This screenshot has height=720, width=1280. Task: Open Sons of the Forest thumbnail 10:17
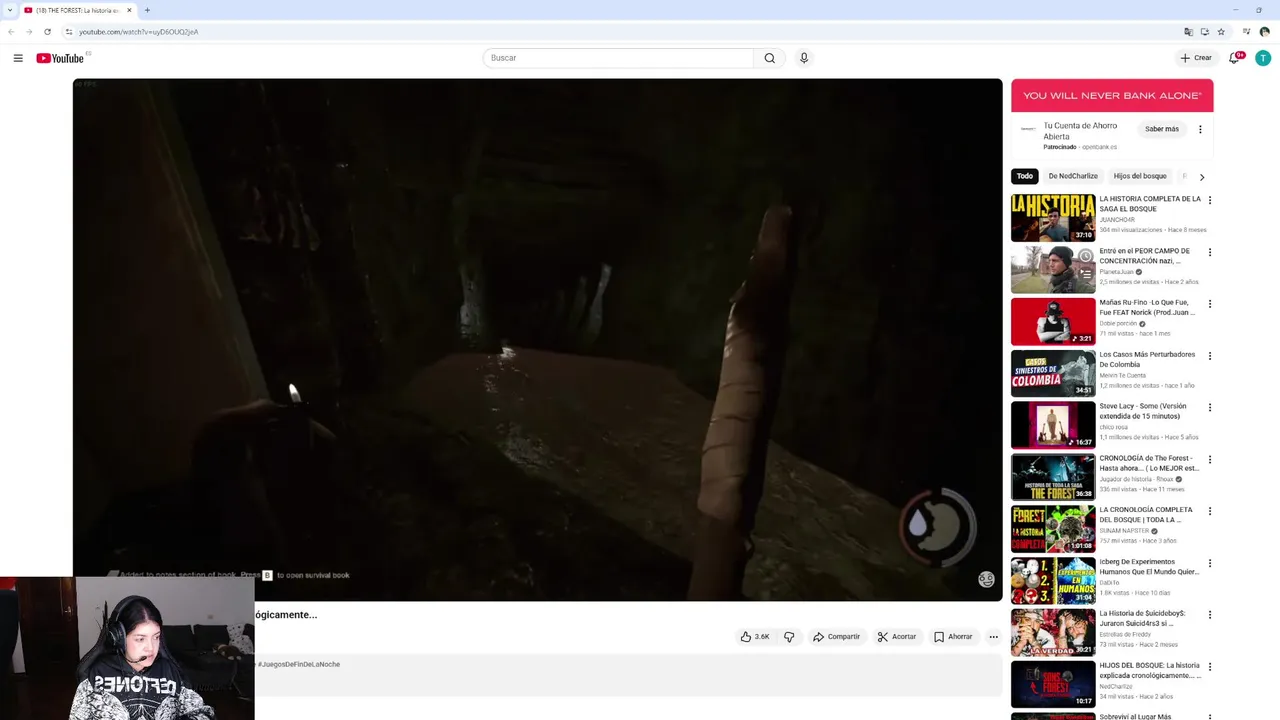point(1053,685)
